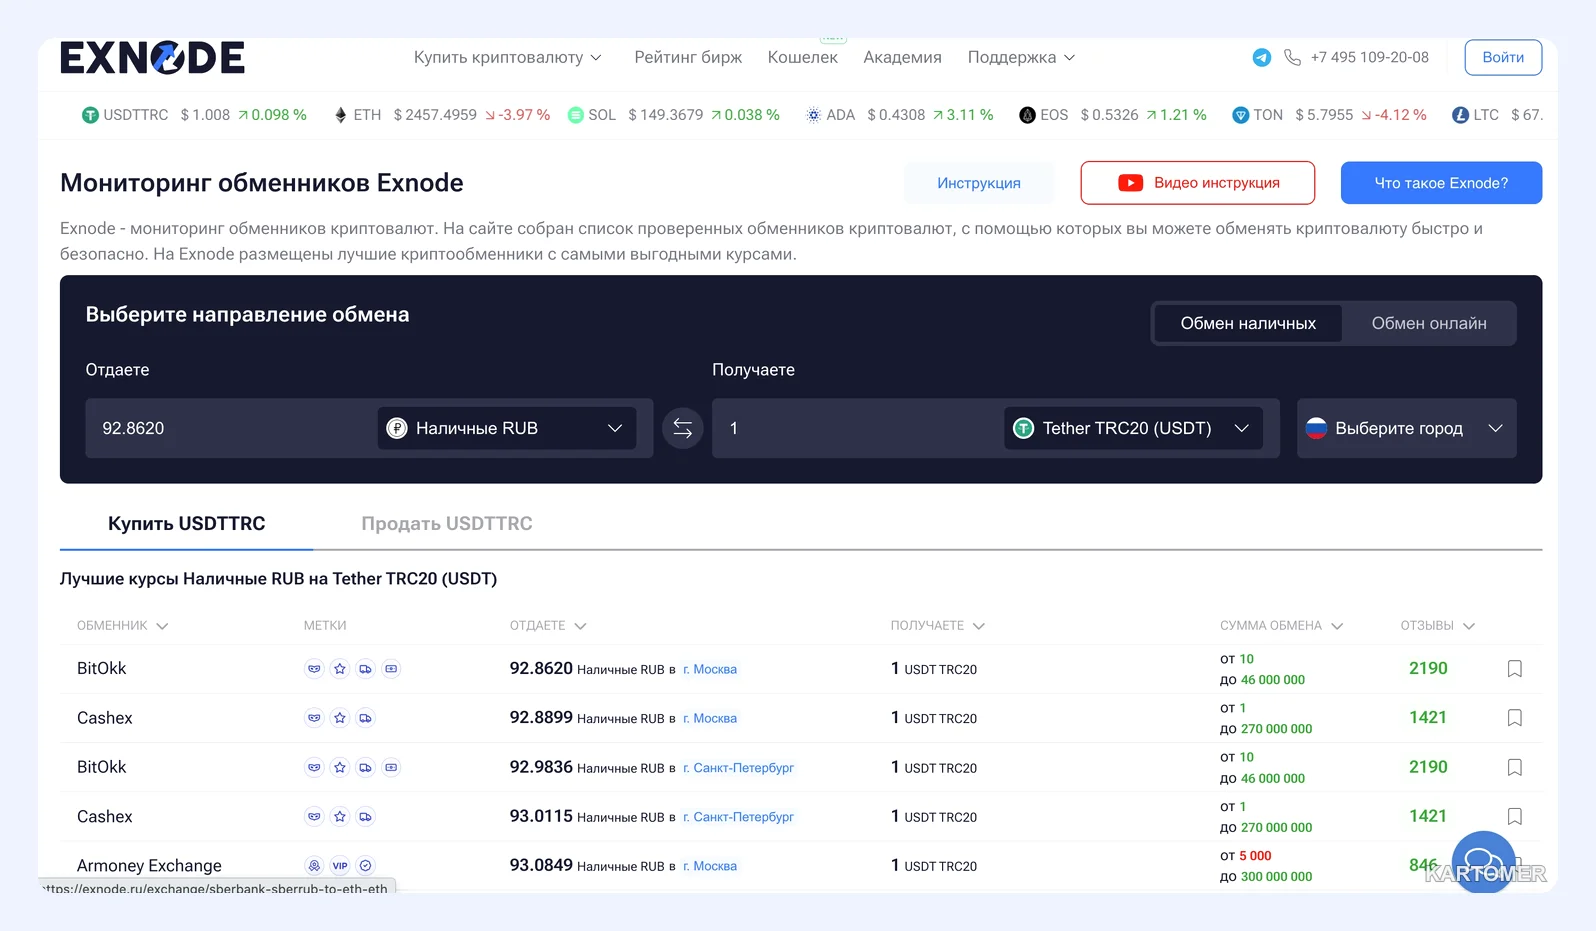Click USDTTRC ticker coin icon
The width and height of the screenshot is (1596, 931).
click(90, 115)
